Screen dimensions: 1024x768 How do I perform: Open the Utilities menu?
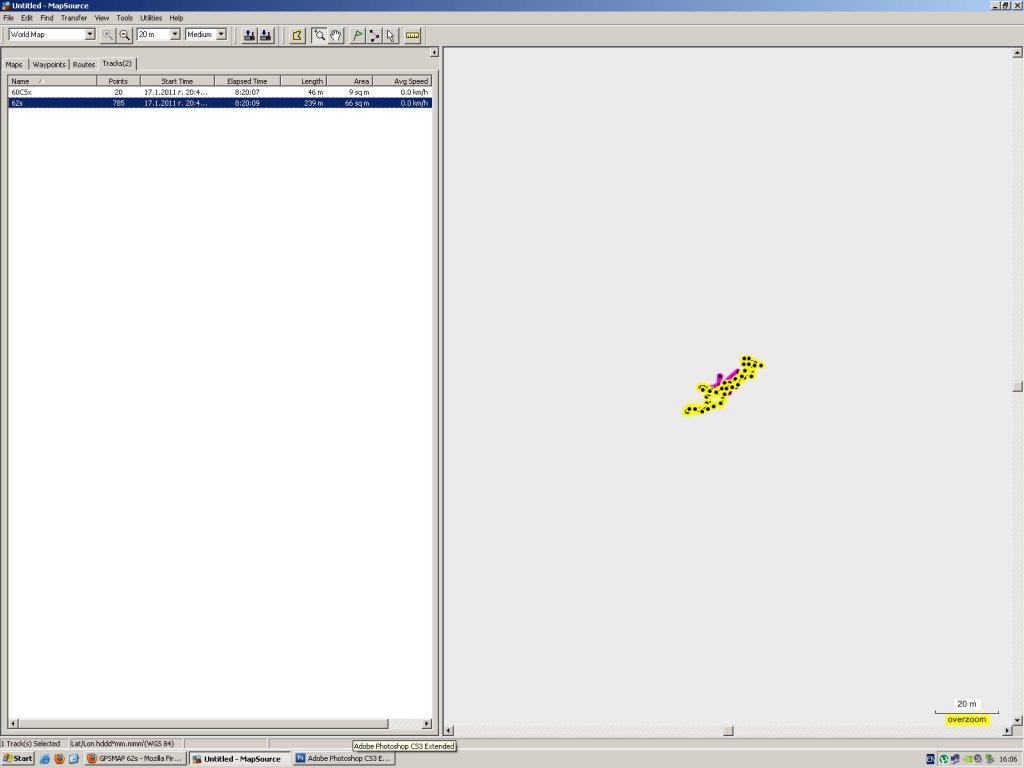click(151, 18)
